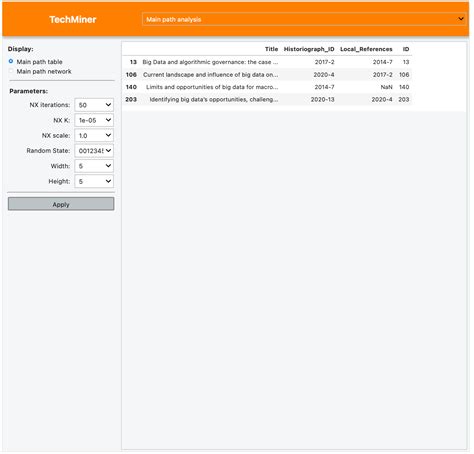474x454 pixels.
Task: Click the Title column header
Action: [271, 49]
